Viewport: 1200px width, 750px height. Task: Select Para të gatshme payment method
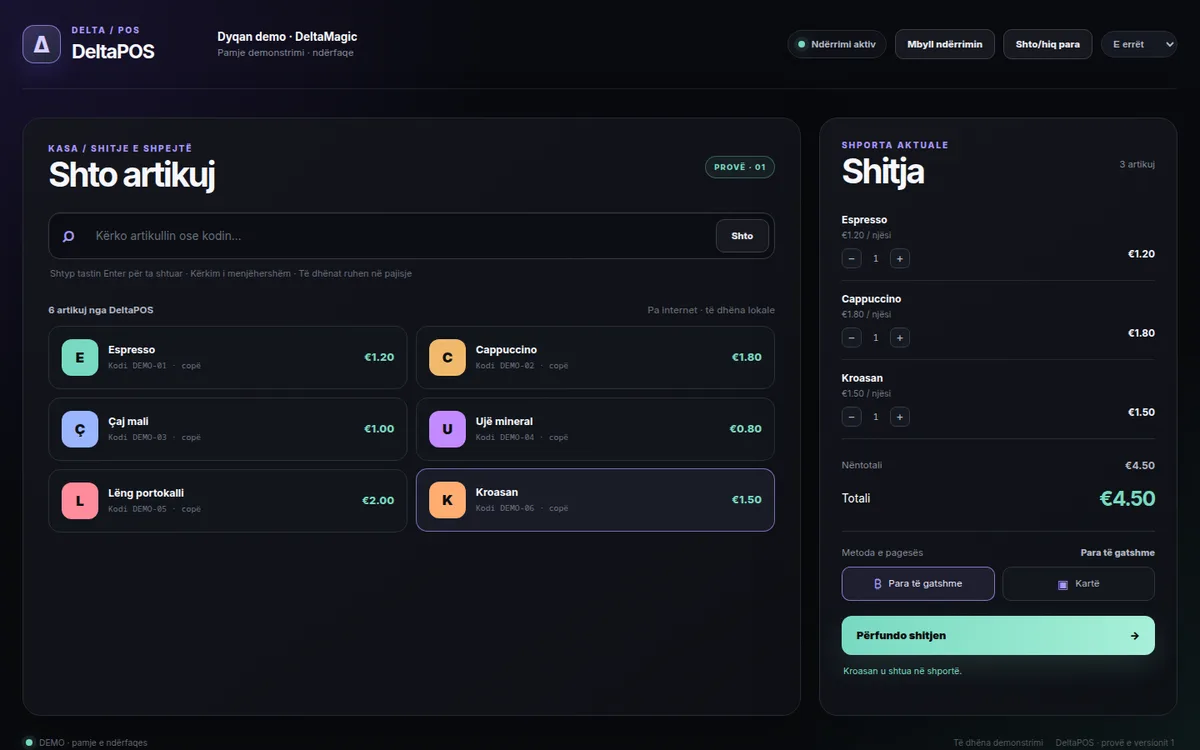(918, 584)
